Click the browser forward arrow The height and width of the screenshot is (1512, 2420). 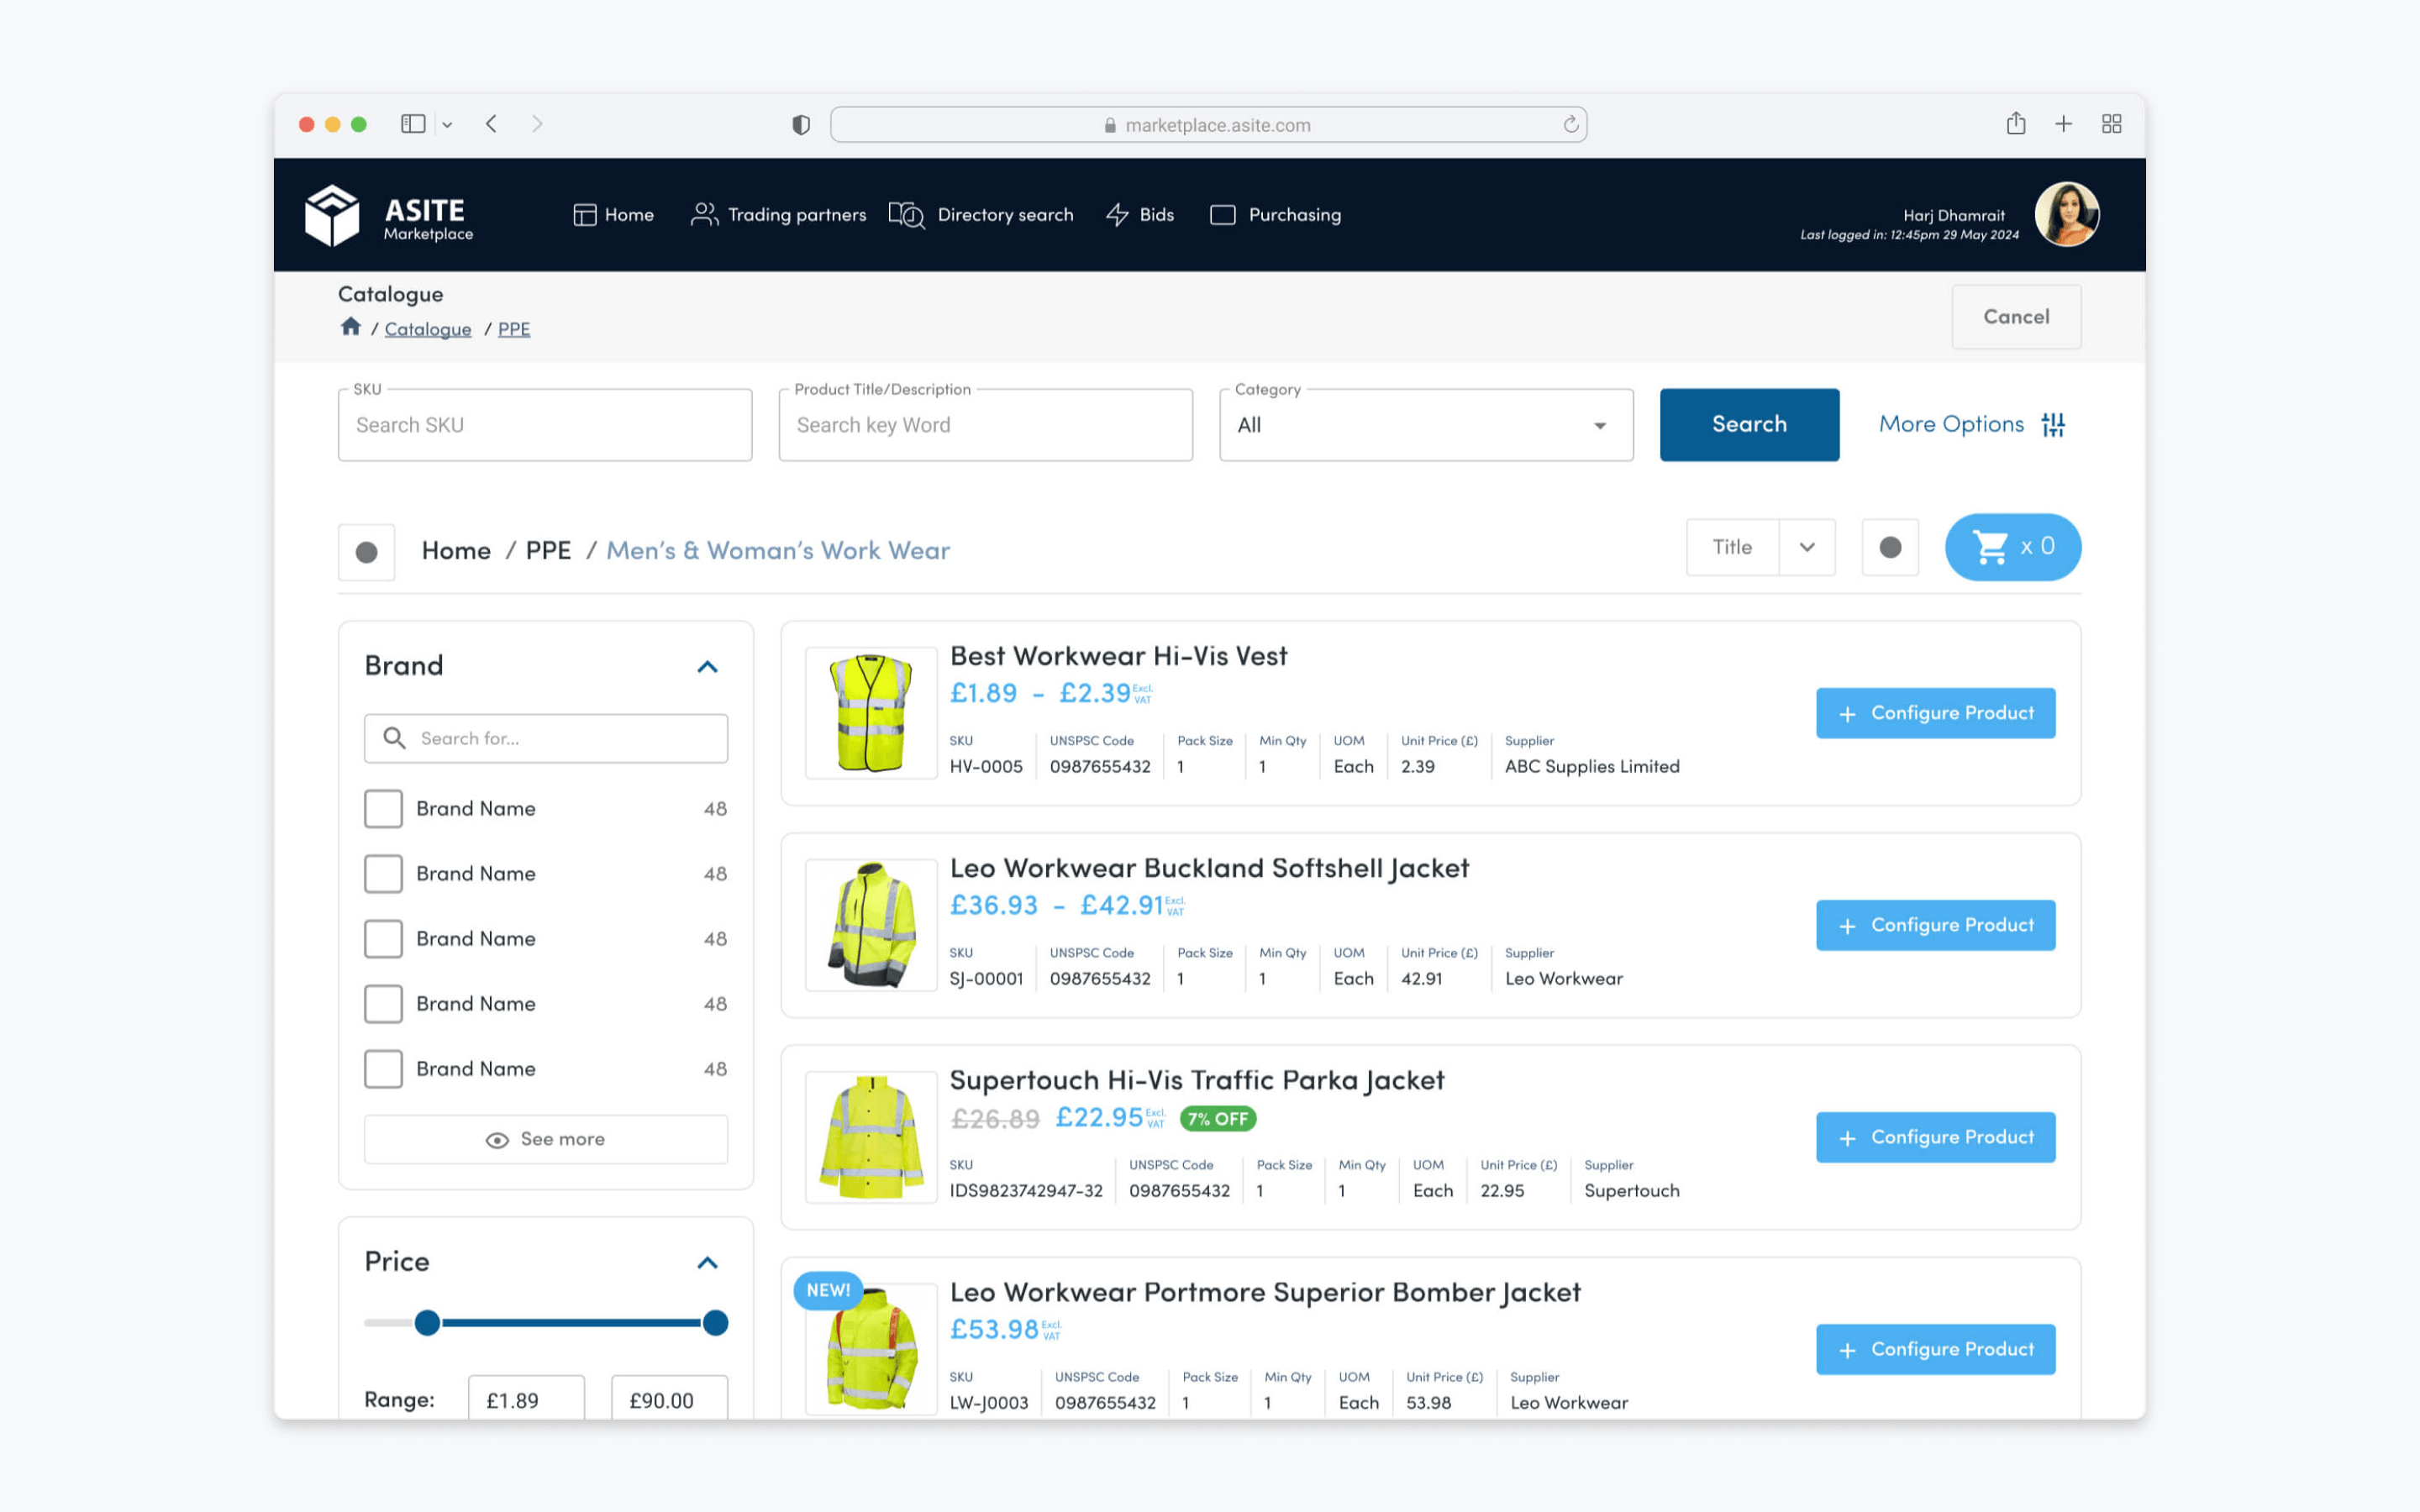click(x=537, y=124)
